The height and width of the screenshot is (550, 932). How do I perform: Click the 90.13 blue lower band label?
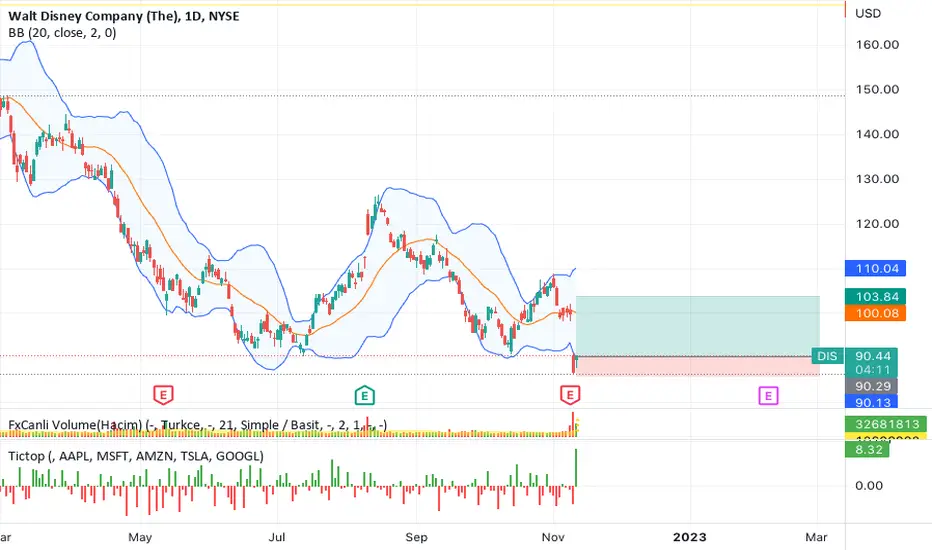tap(872, 402)
